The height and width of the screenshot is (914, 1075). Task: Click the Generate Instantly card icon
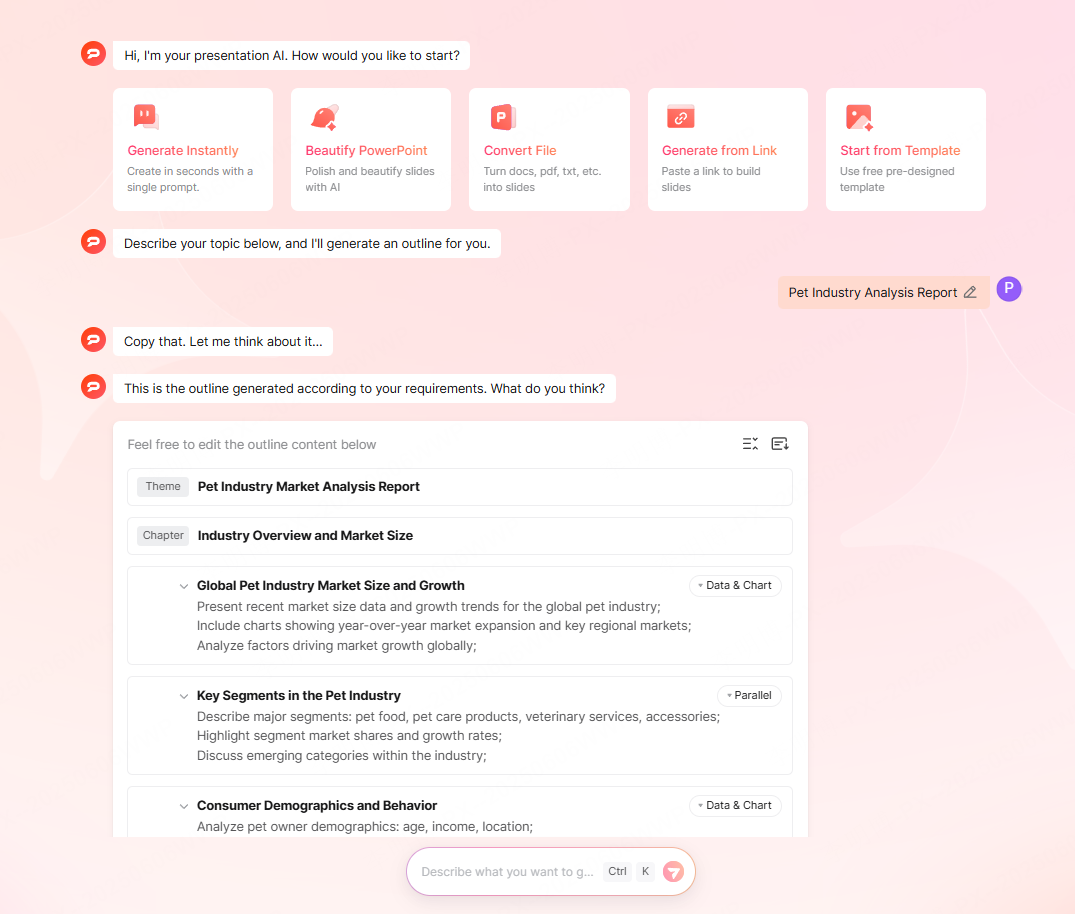146,117
